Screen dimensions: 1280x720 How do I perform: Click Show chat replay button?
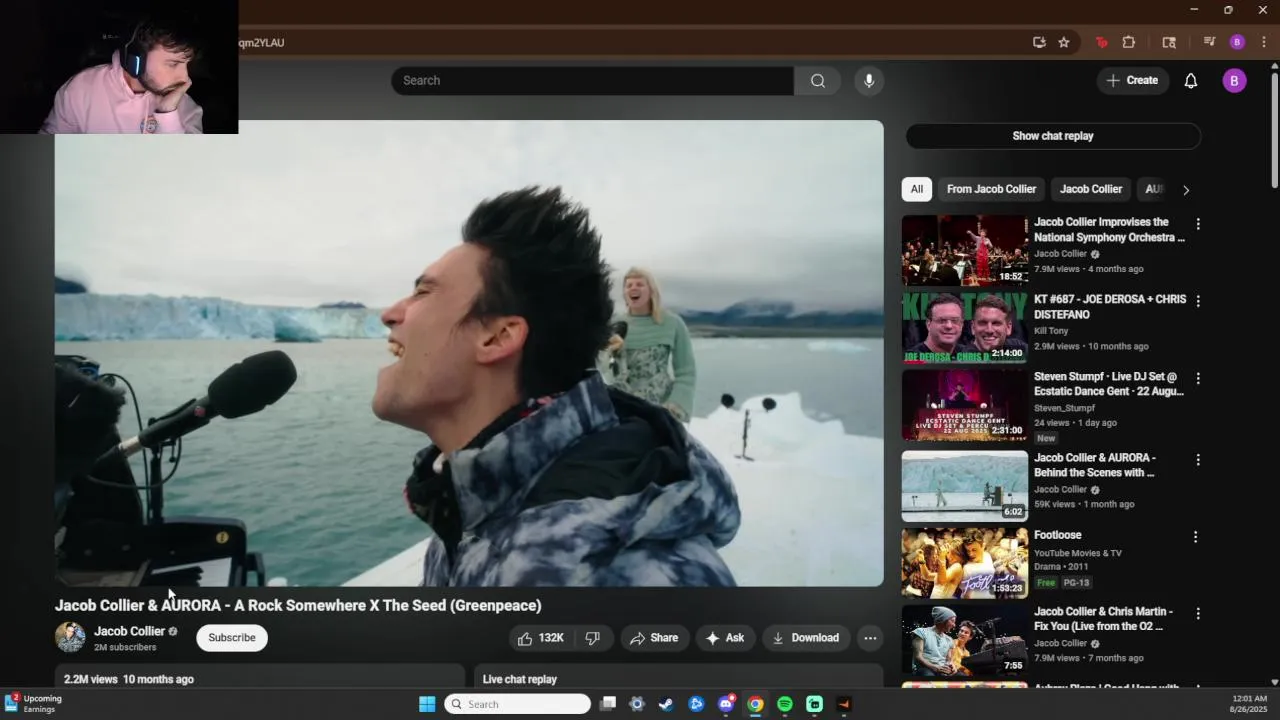tap(1053, 136)
